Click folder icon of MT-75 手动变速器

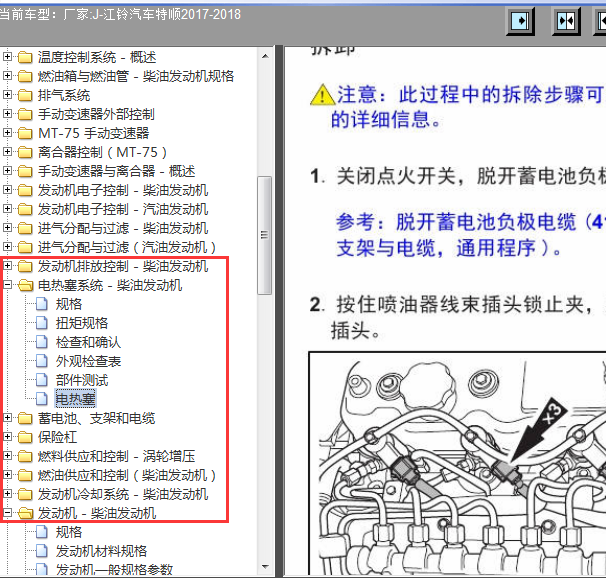(25, 133)
